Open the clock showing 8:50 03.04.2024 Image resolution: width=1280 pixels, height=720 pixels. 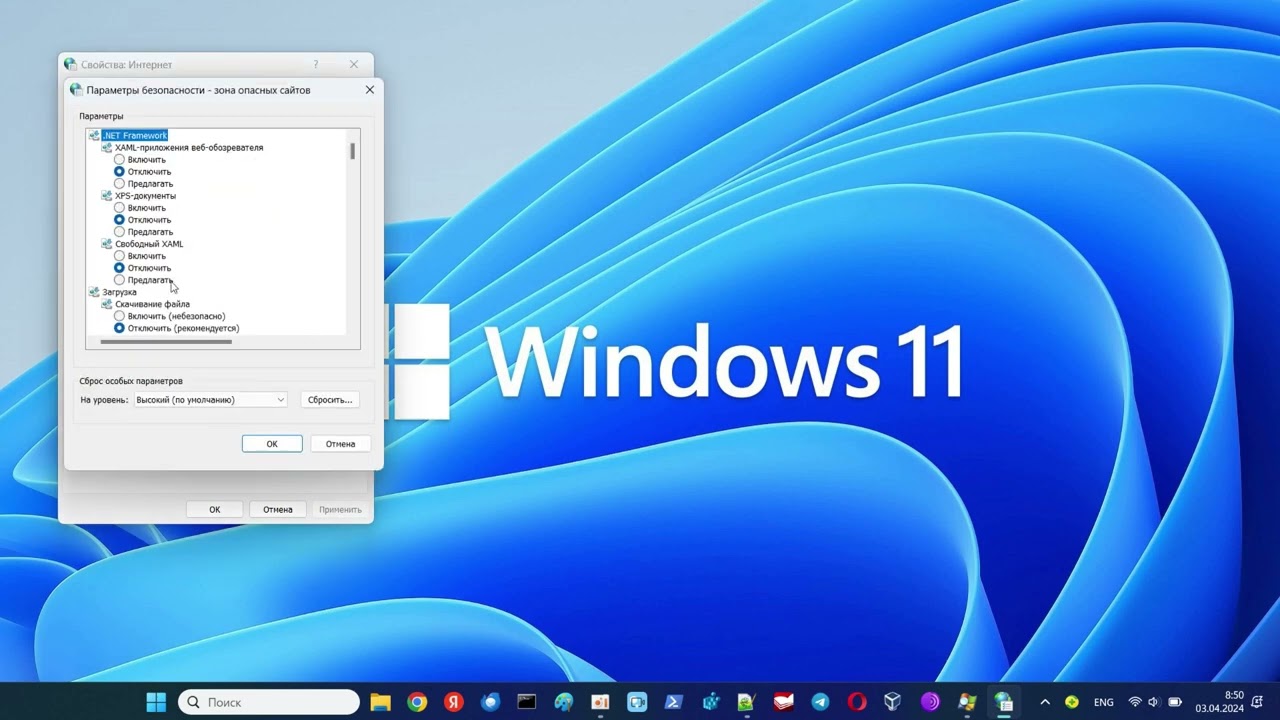1220,702
